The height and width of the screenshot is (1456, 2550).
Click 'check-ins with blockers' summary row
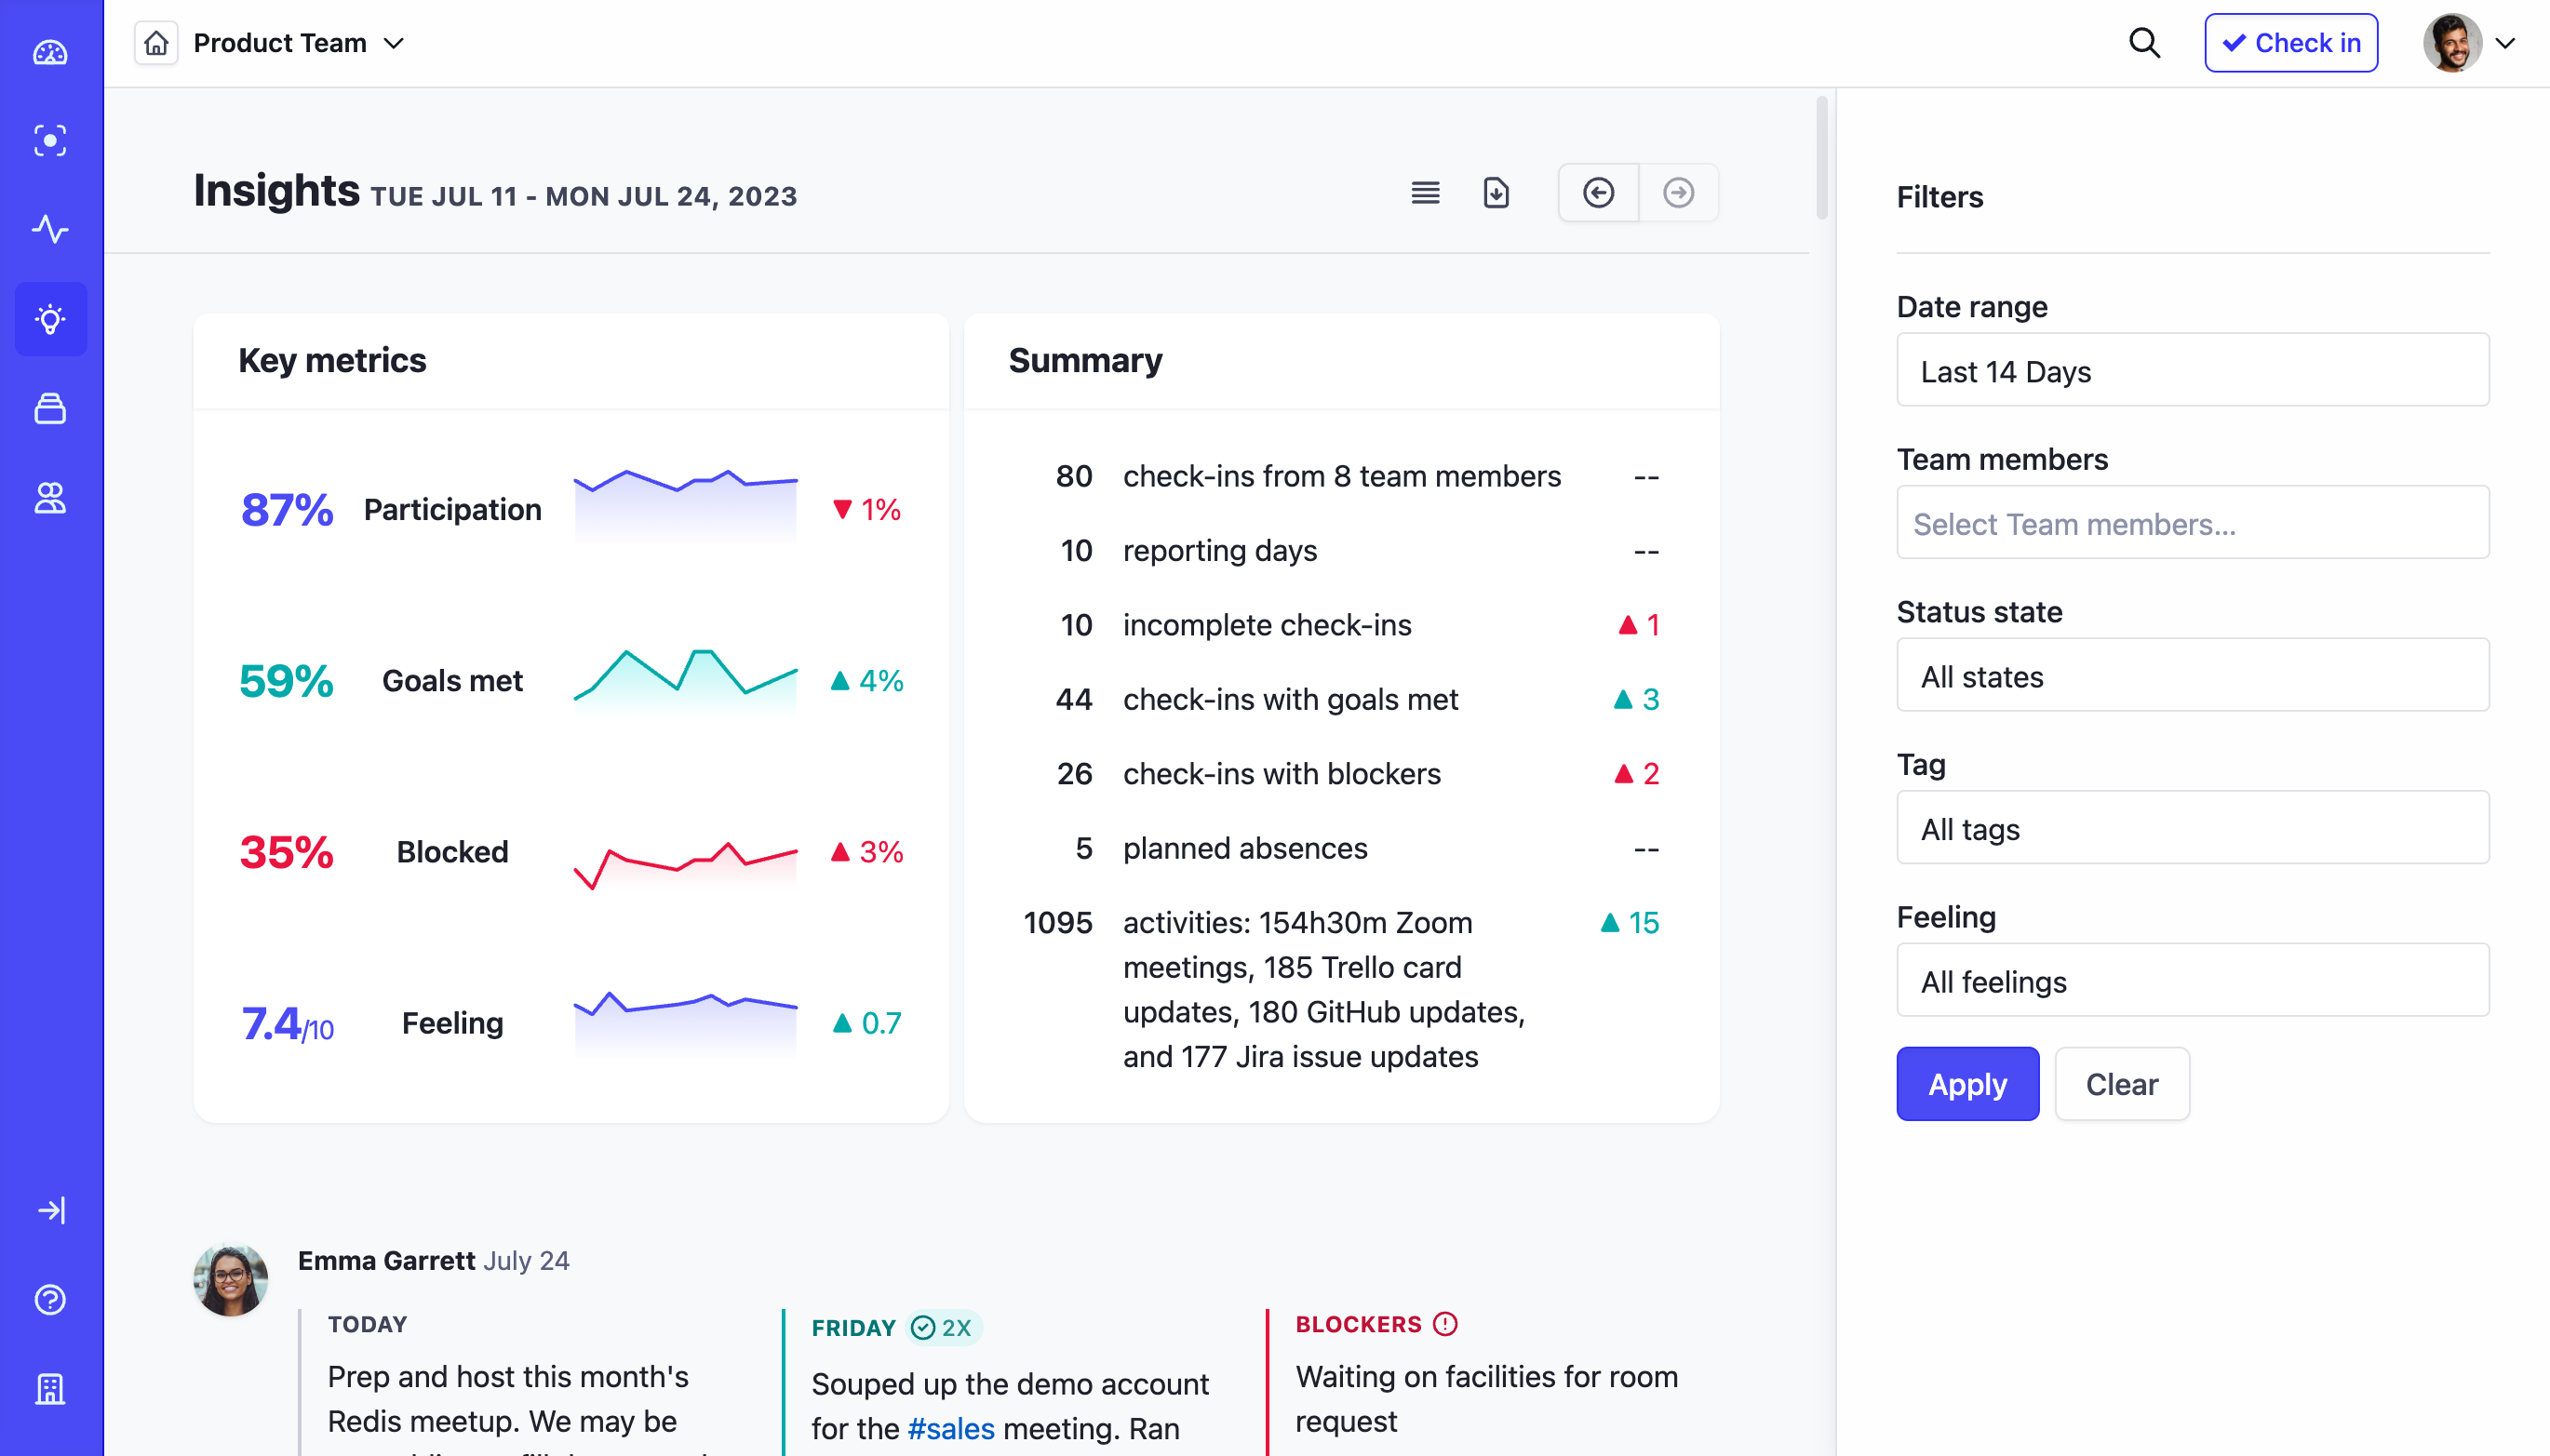pos(1341,773)
